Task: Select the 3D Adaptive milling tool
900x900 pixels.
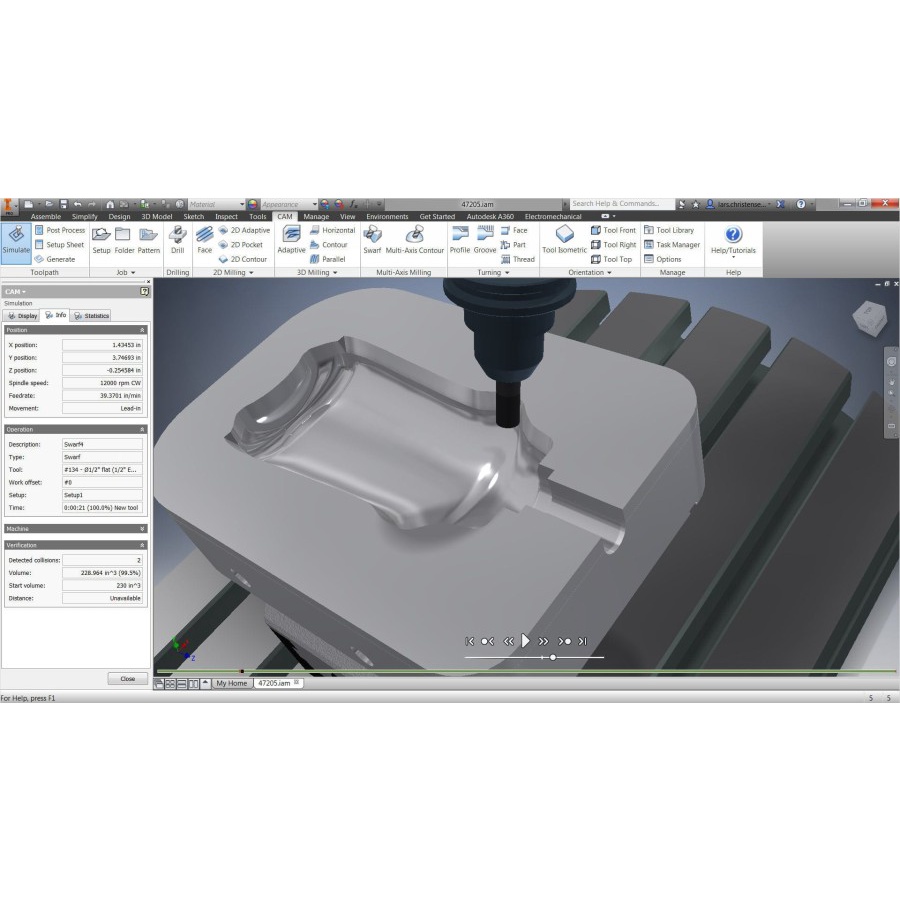Action: 291,240
